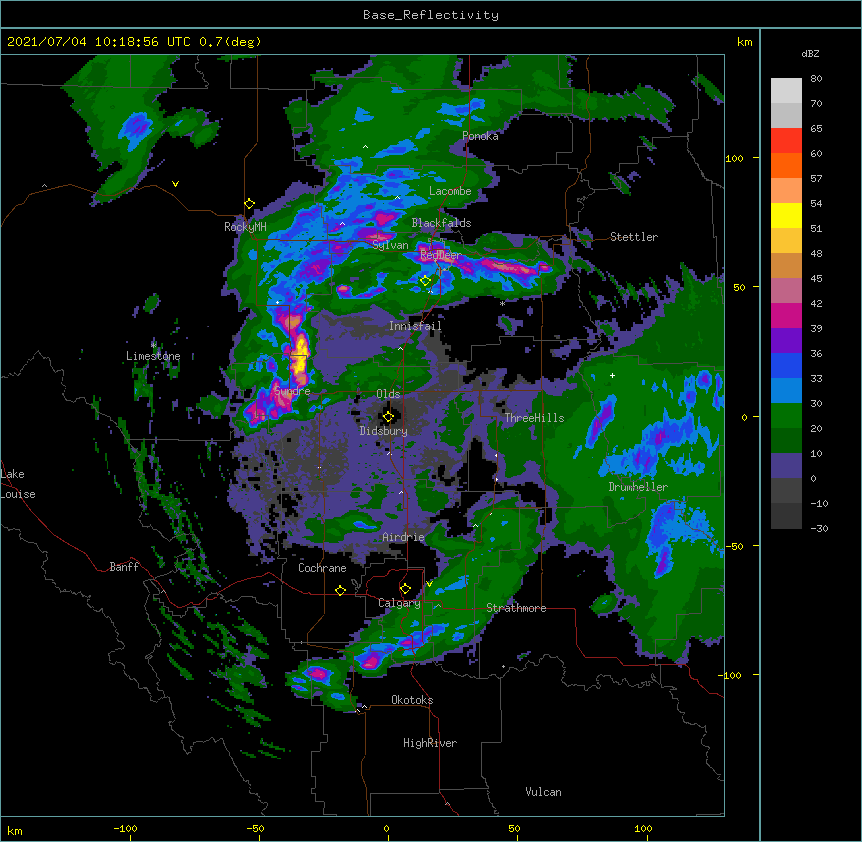The image size is (862, 842).
Task: Click the RedDeer city label
Action: point(440,255)
